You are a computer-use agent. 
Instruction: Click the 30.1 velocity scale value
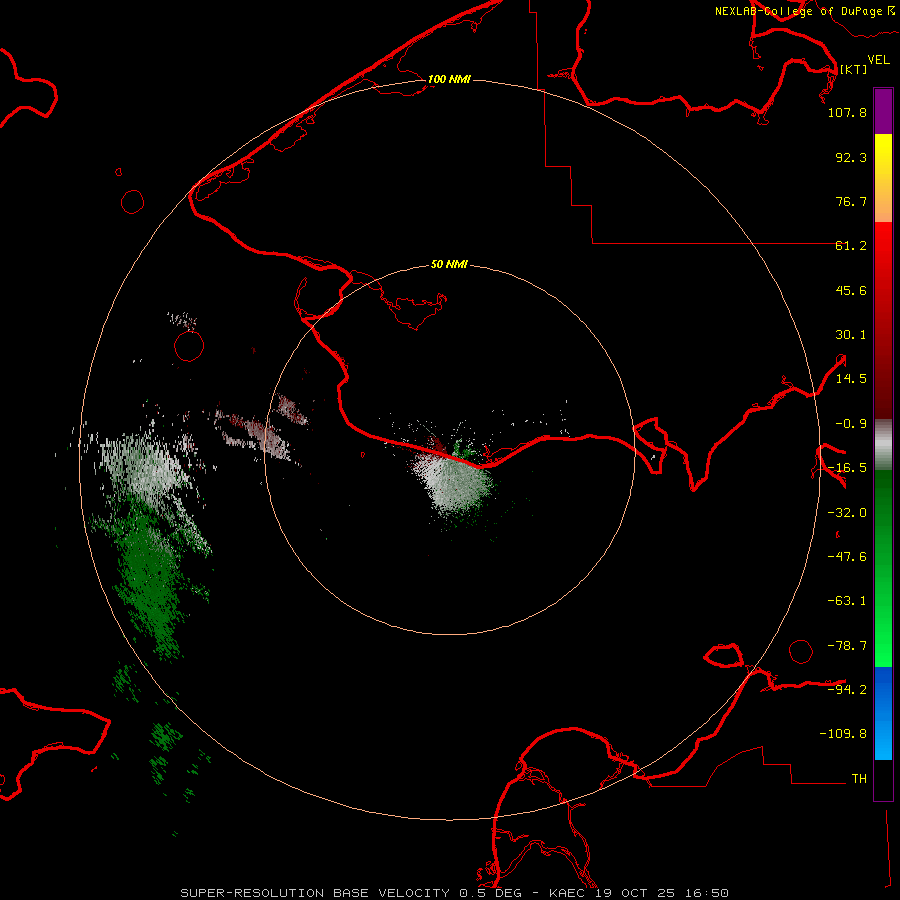click(851, 335)
